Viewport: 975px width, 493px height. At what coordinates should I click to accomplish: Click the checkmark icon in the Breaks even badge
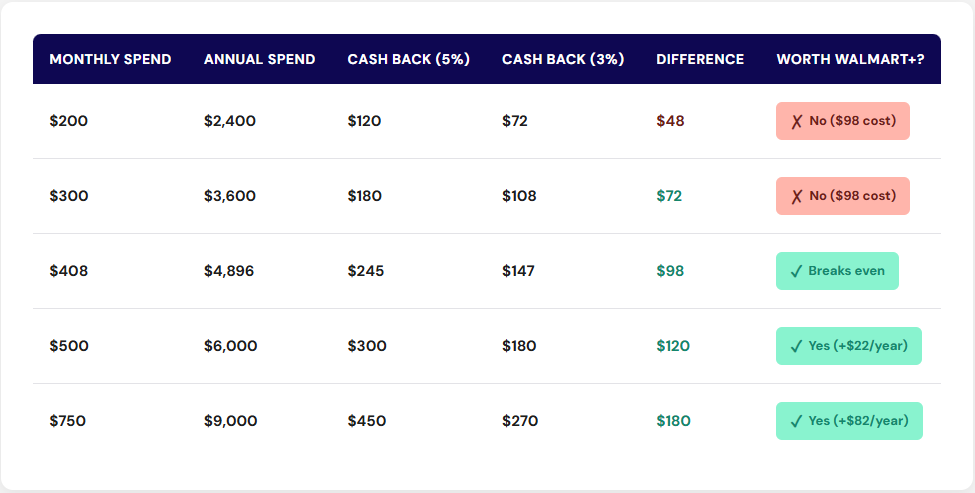pyautogui.click(x=797, y=271)
